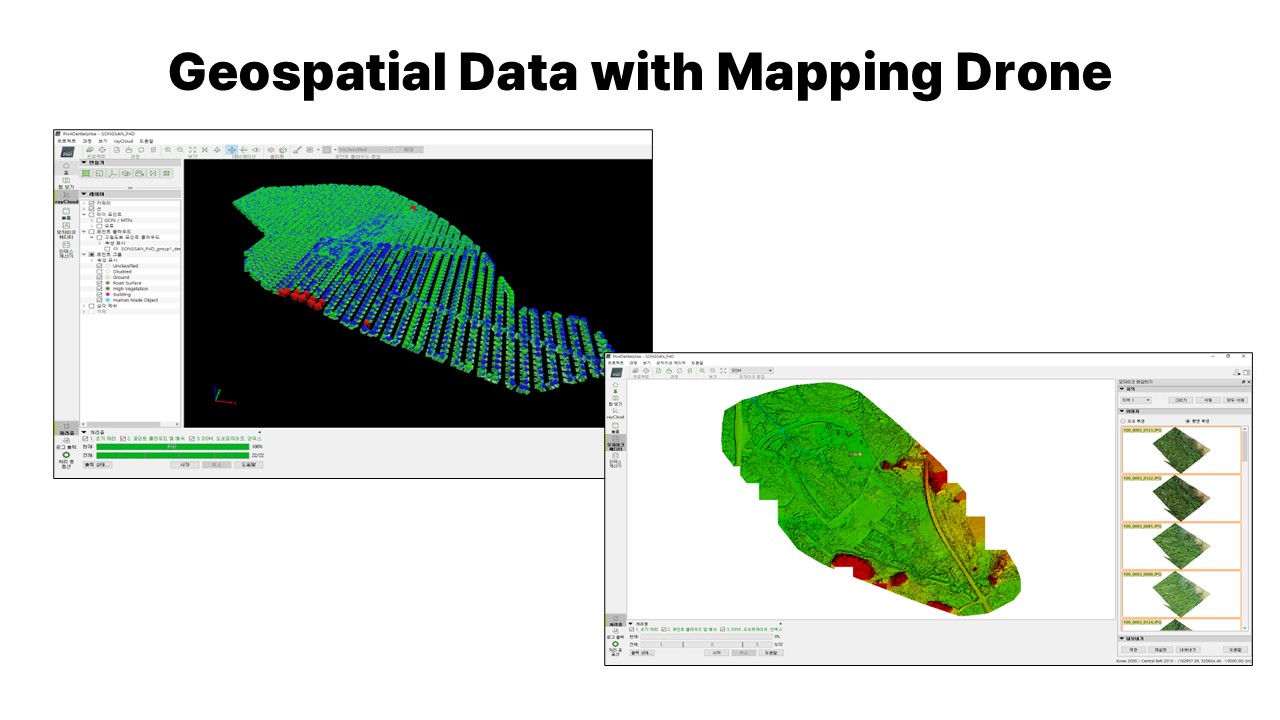This screenshot has height=720, width=1280.
Task: Click the draw button in mosaic editor panel
Action: point(1181,400)
